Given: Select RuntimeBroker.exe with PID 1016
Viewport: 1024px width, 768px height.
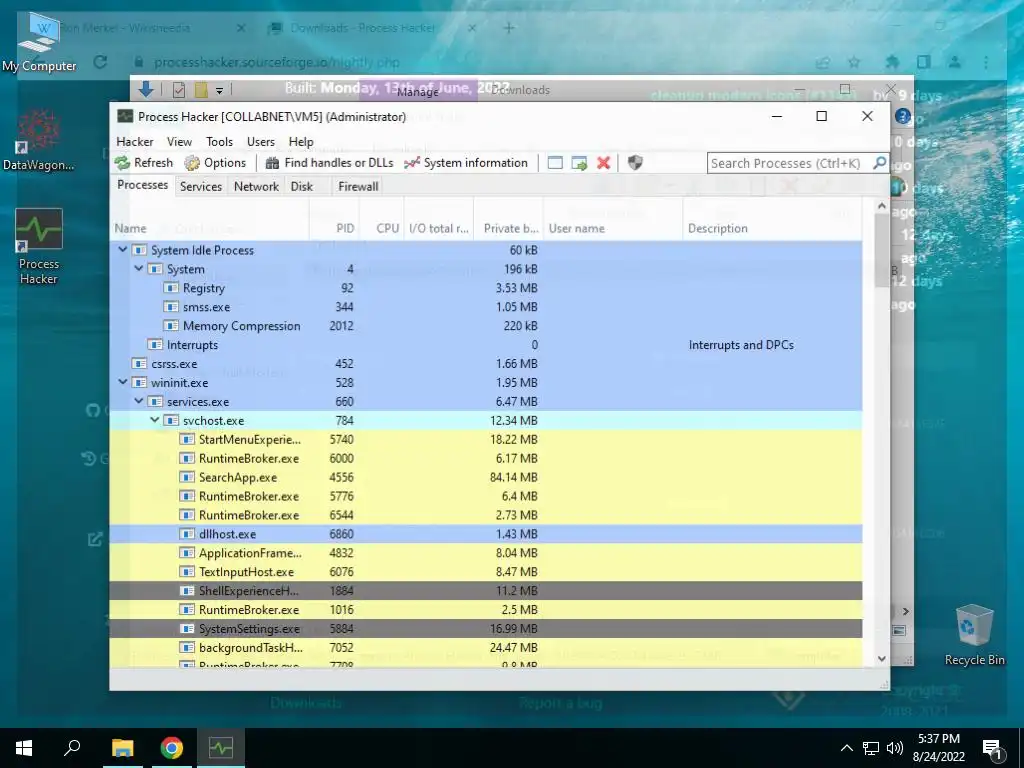Looking at the screenshot, I should (x=486, y=610).
